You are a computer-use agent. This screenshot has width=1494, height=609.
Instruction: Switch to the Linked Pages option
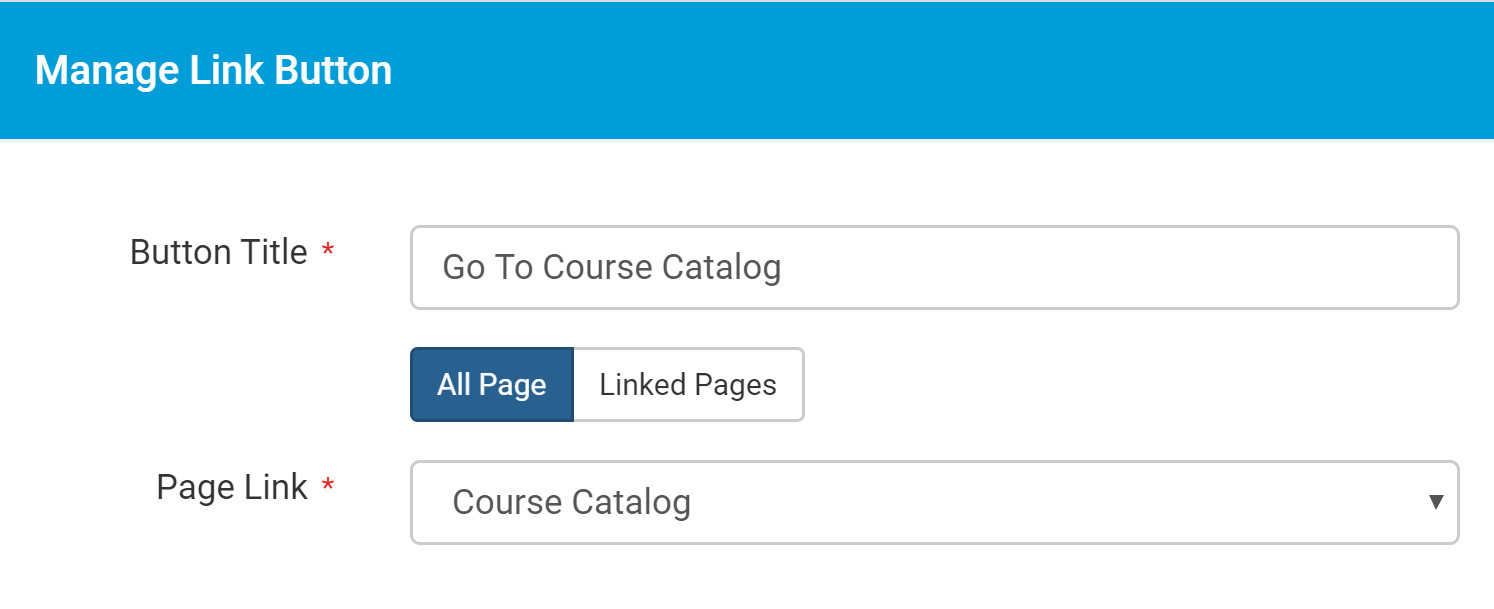tap(688, 385)
